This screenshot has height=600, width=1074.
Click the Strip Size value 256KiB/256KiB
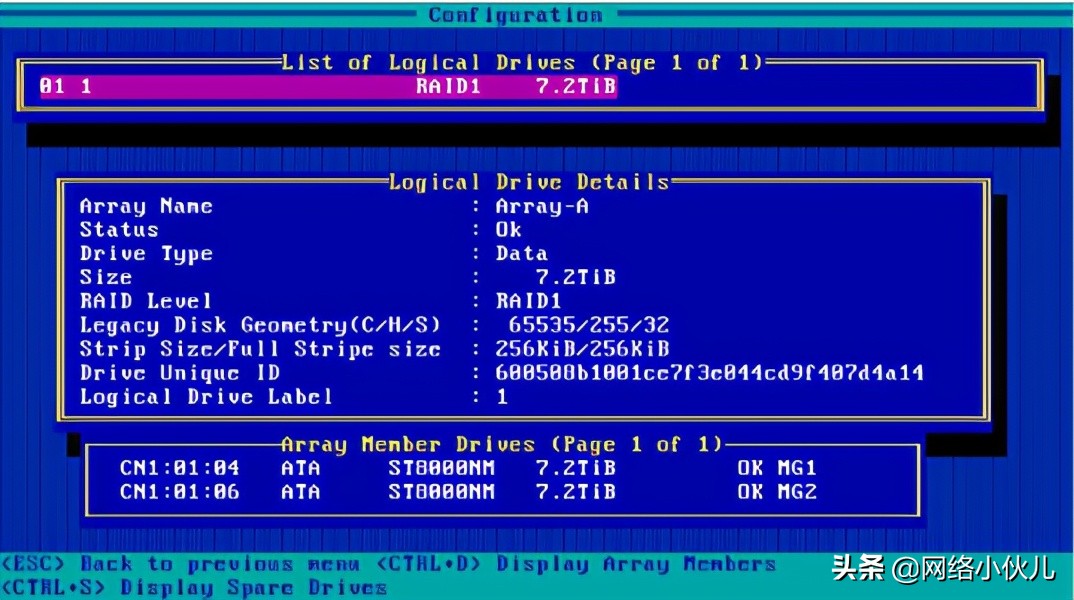point(582,349)
